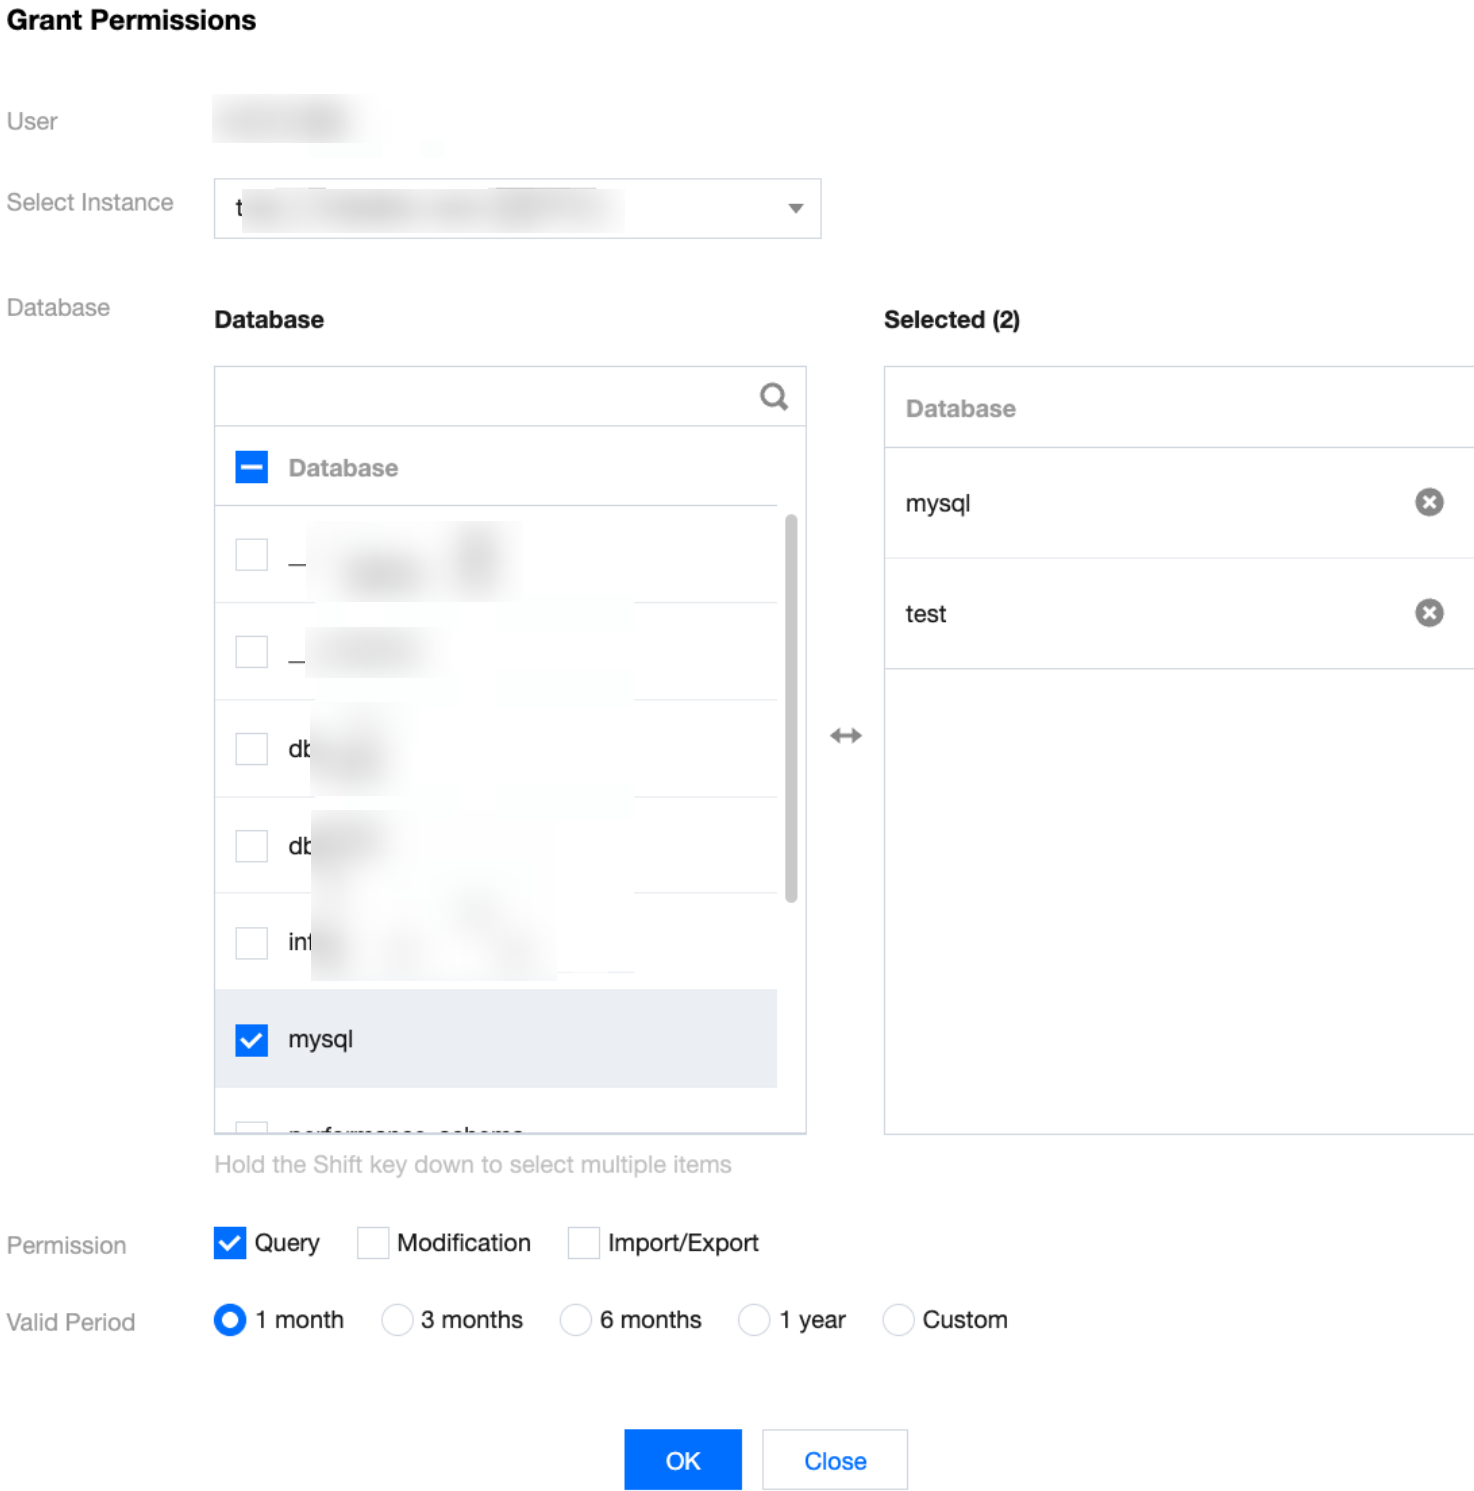Click the database list vertical scrollbar
The height and width of the screenshot is (1491, 1474).
coord(791,708)
